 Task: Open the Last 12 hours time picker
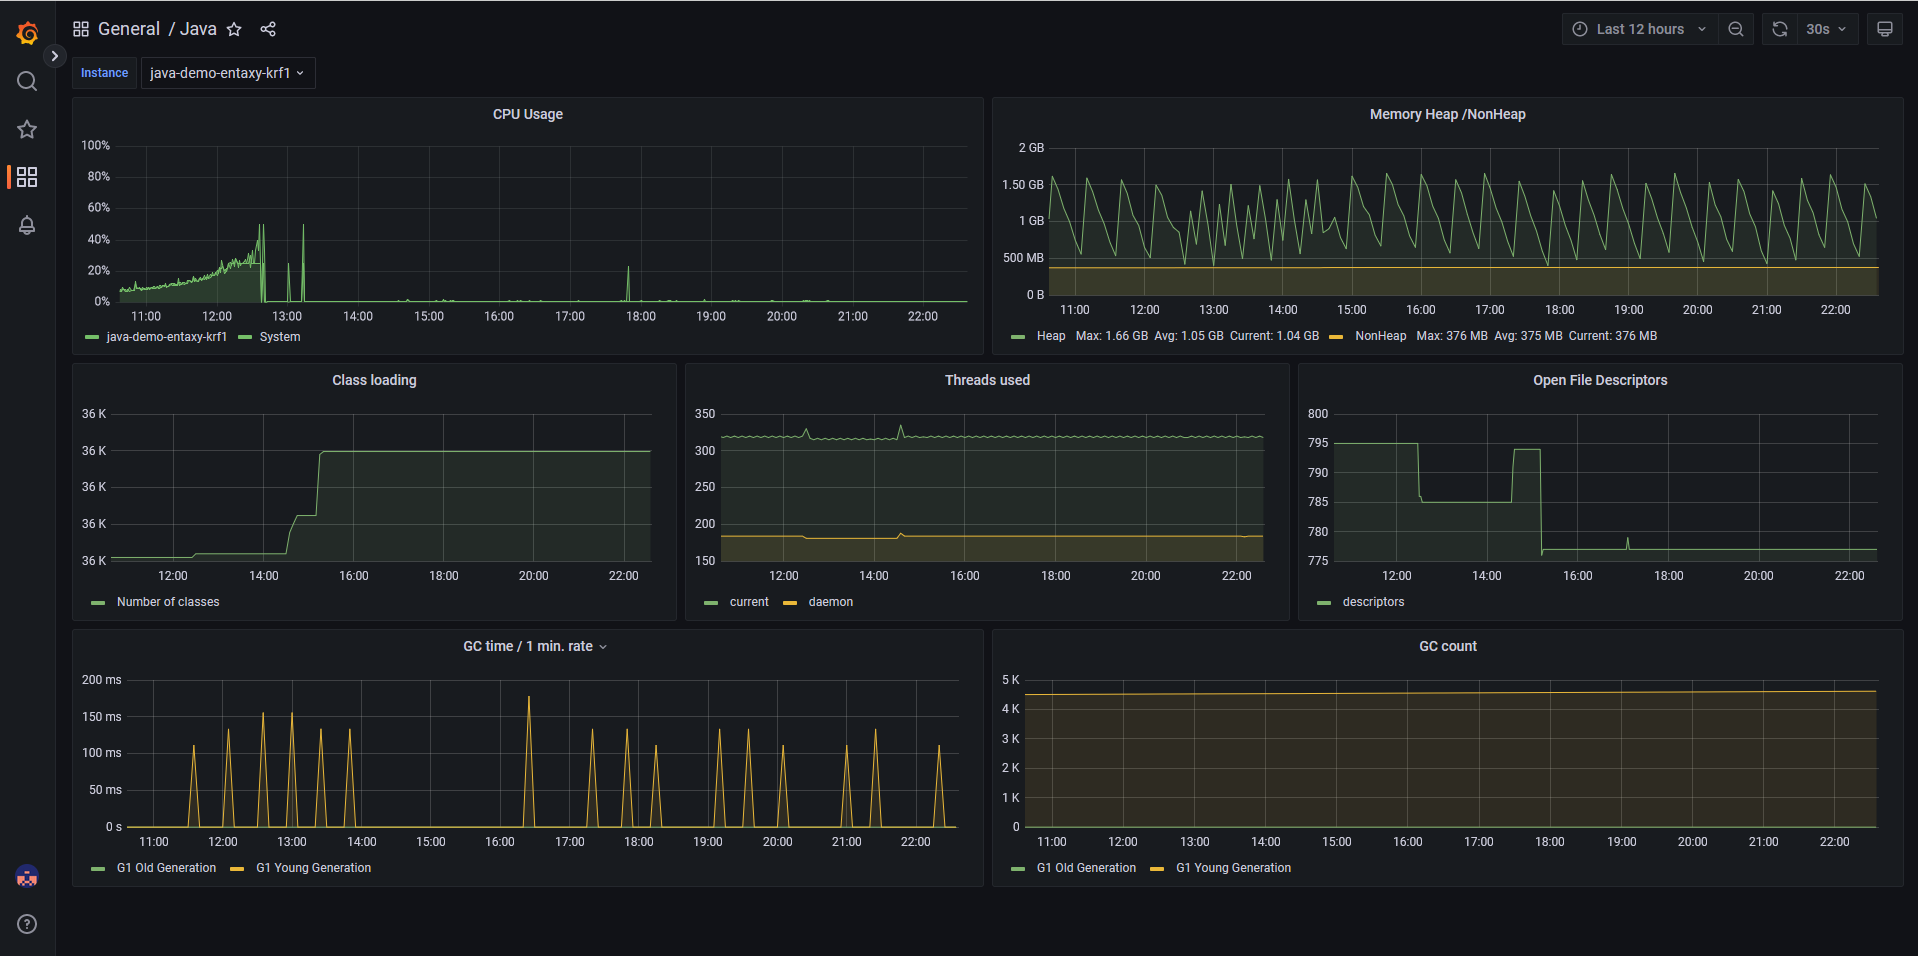coord(1640,29)
